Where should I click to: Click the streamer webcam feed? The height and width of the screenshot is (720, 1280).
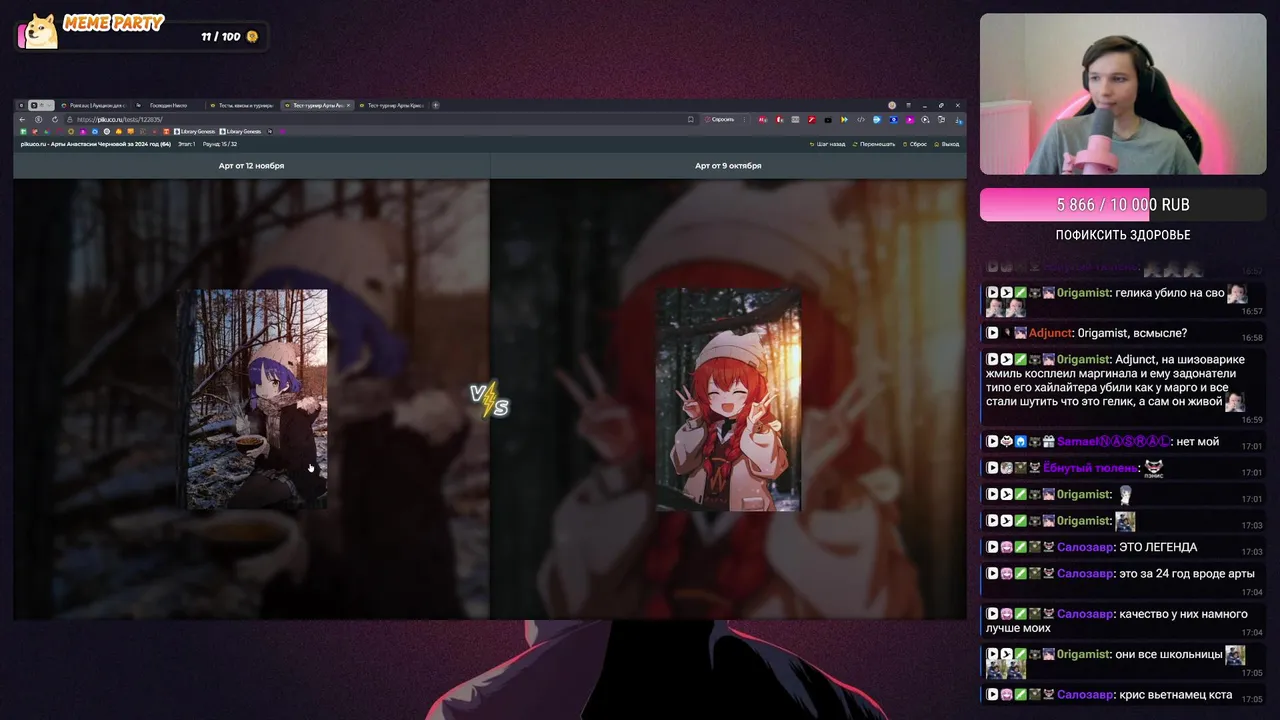tap(1123, 94)
